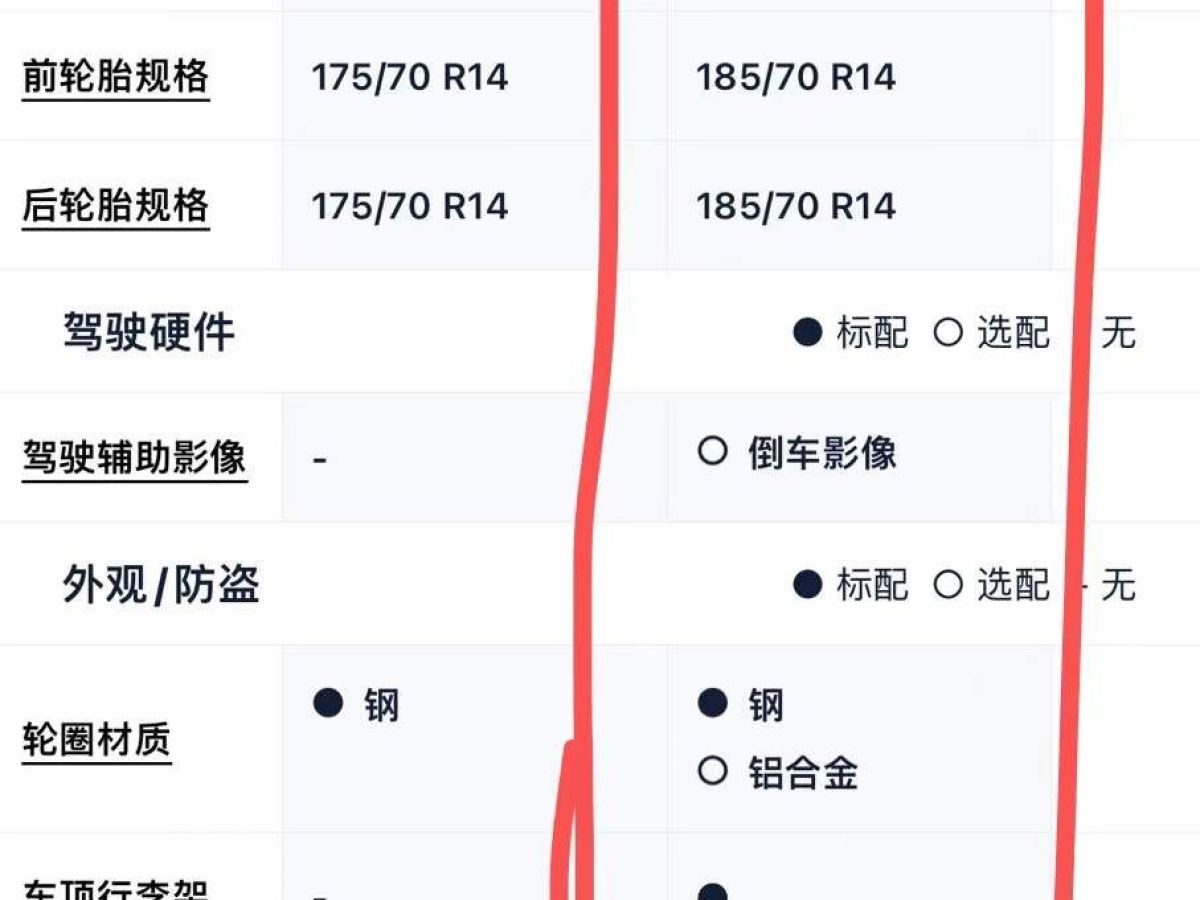This screenshot has width=1200, height=900.
Task: Click the filled 标配 dot in the 外观/防盗 row
Action: pos(807,585)
